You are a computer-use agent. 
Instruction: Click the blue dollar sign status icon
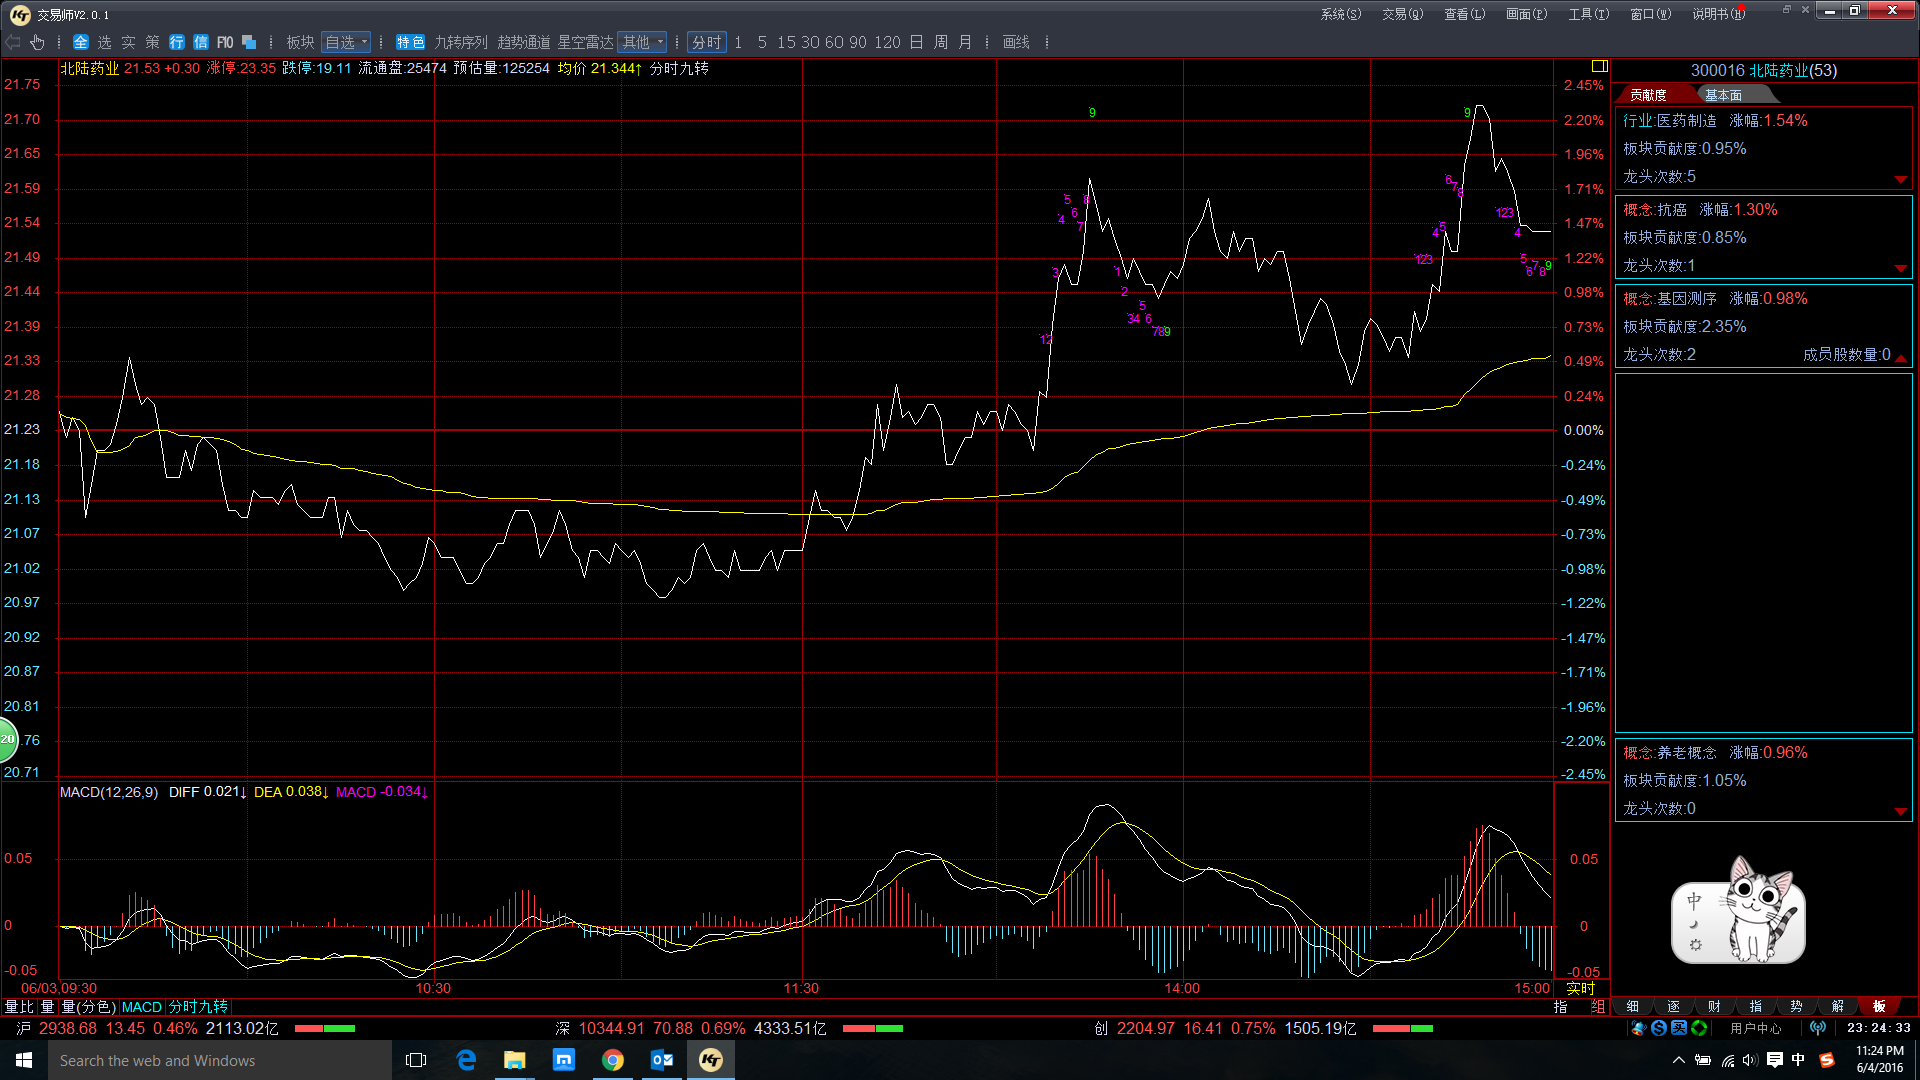pos(1659,1028)
